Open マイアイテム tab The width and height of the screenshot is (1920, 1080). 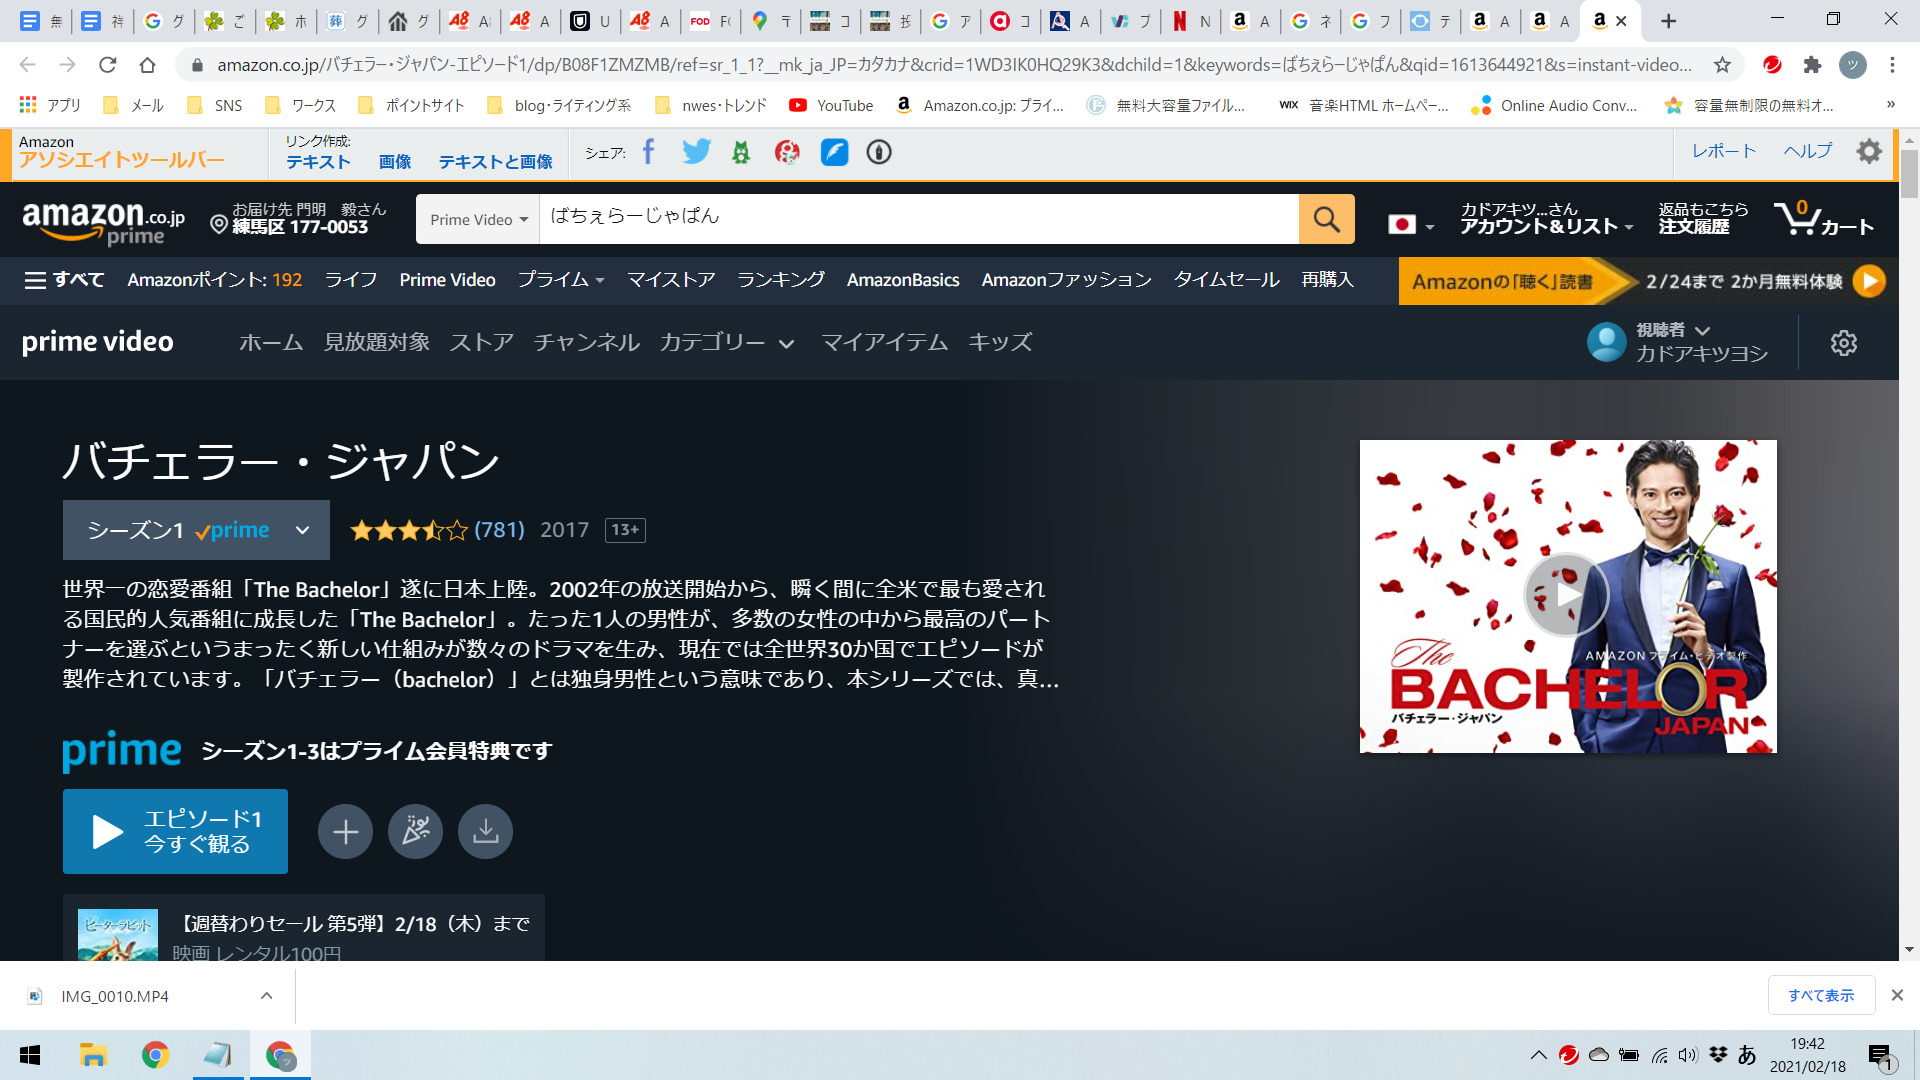pos(884,342)
